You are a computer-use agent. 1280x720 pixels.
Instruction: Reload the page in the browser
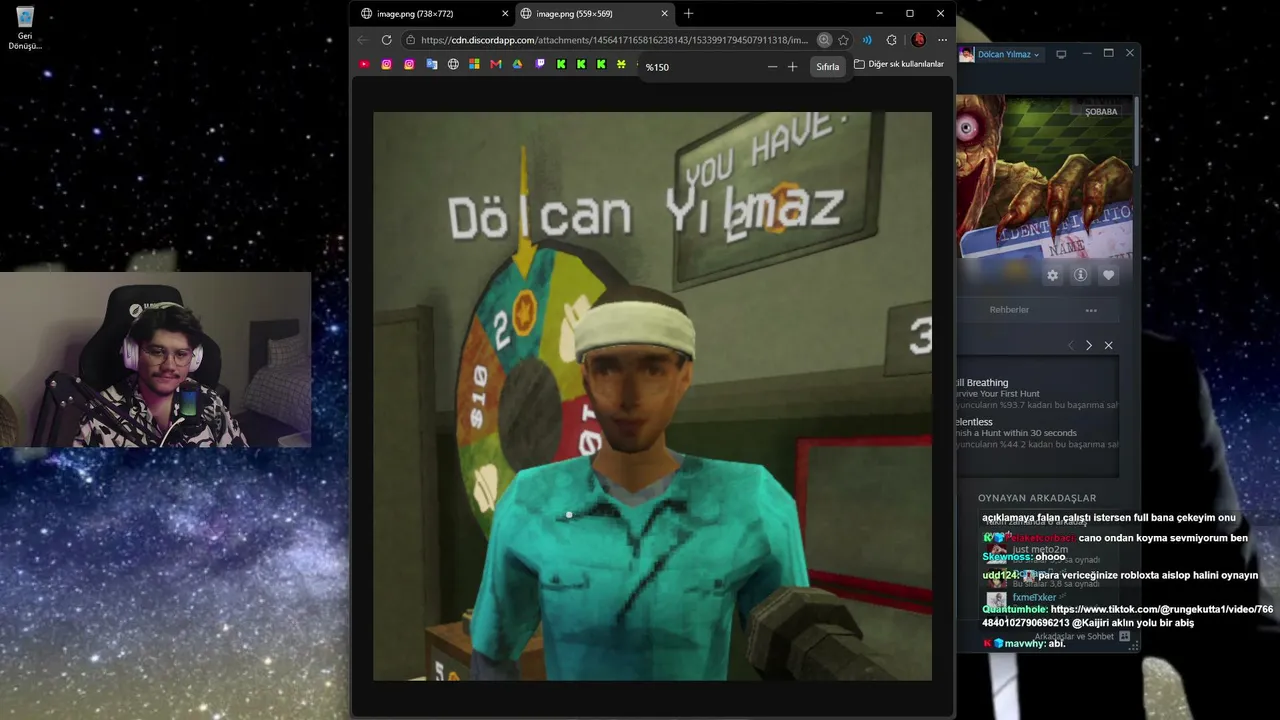tap(387, 40)
